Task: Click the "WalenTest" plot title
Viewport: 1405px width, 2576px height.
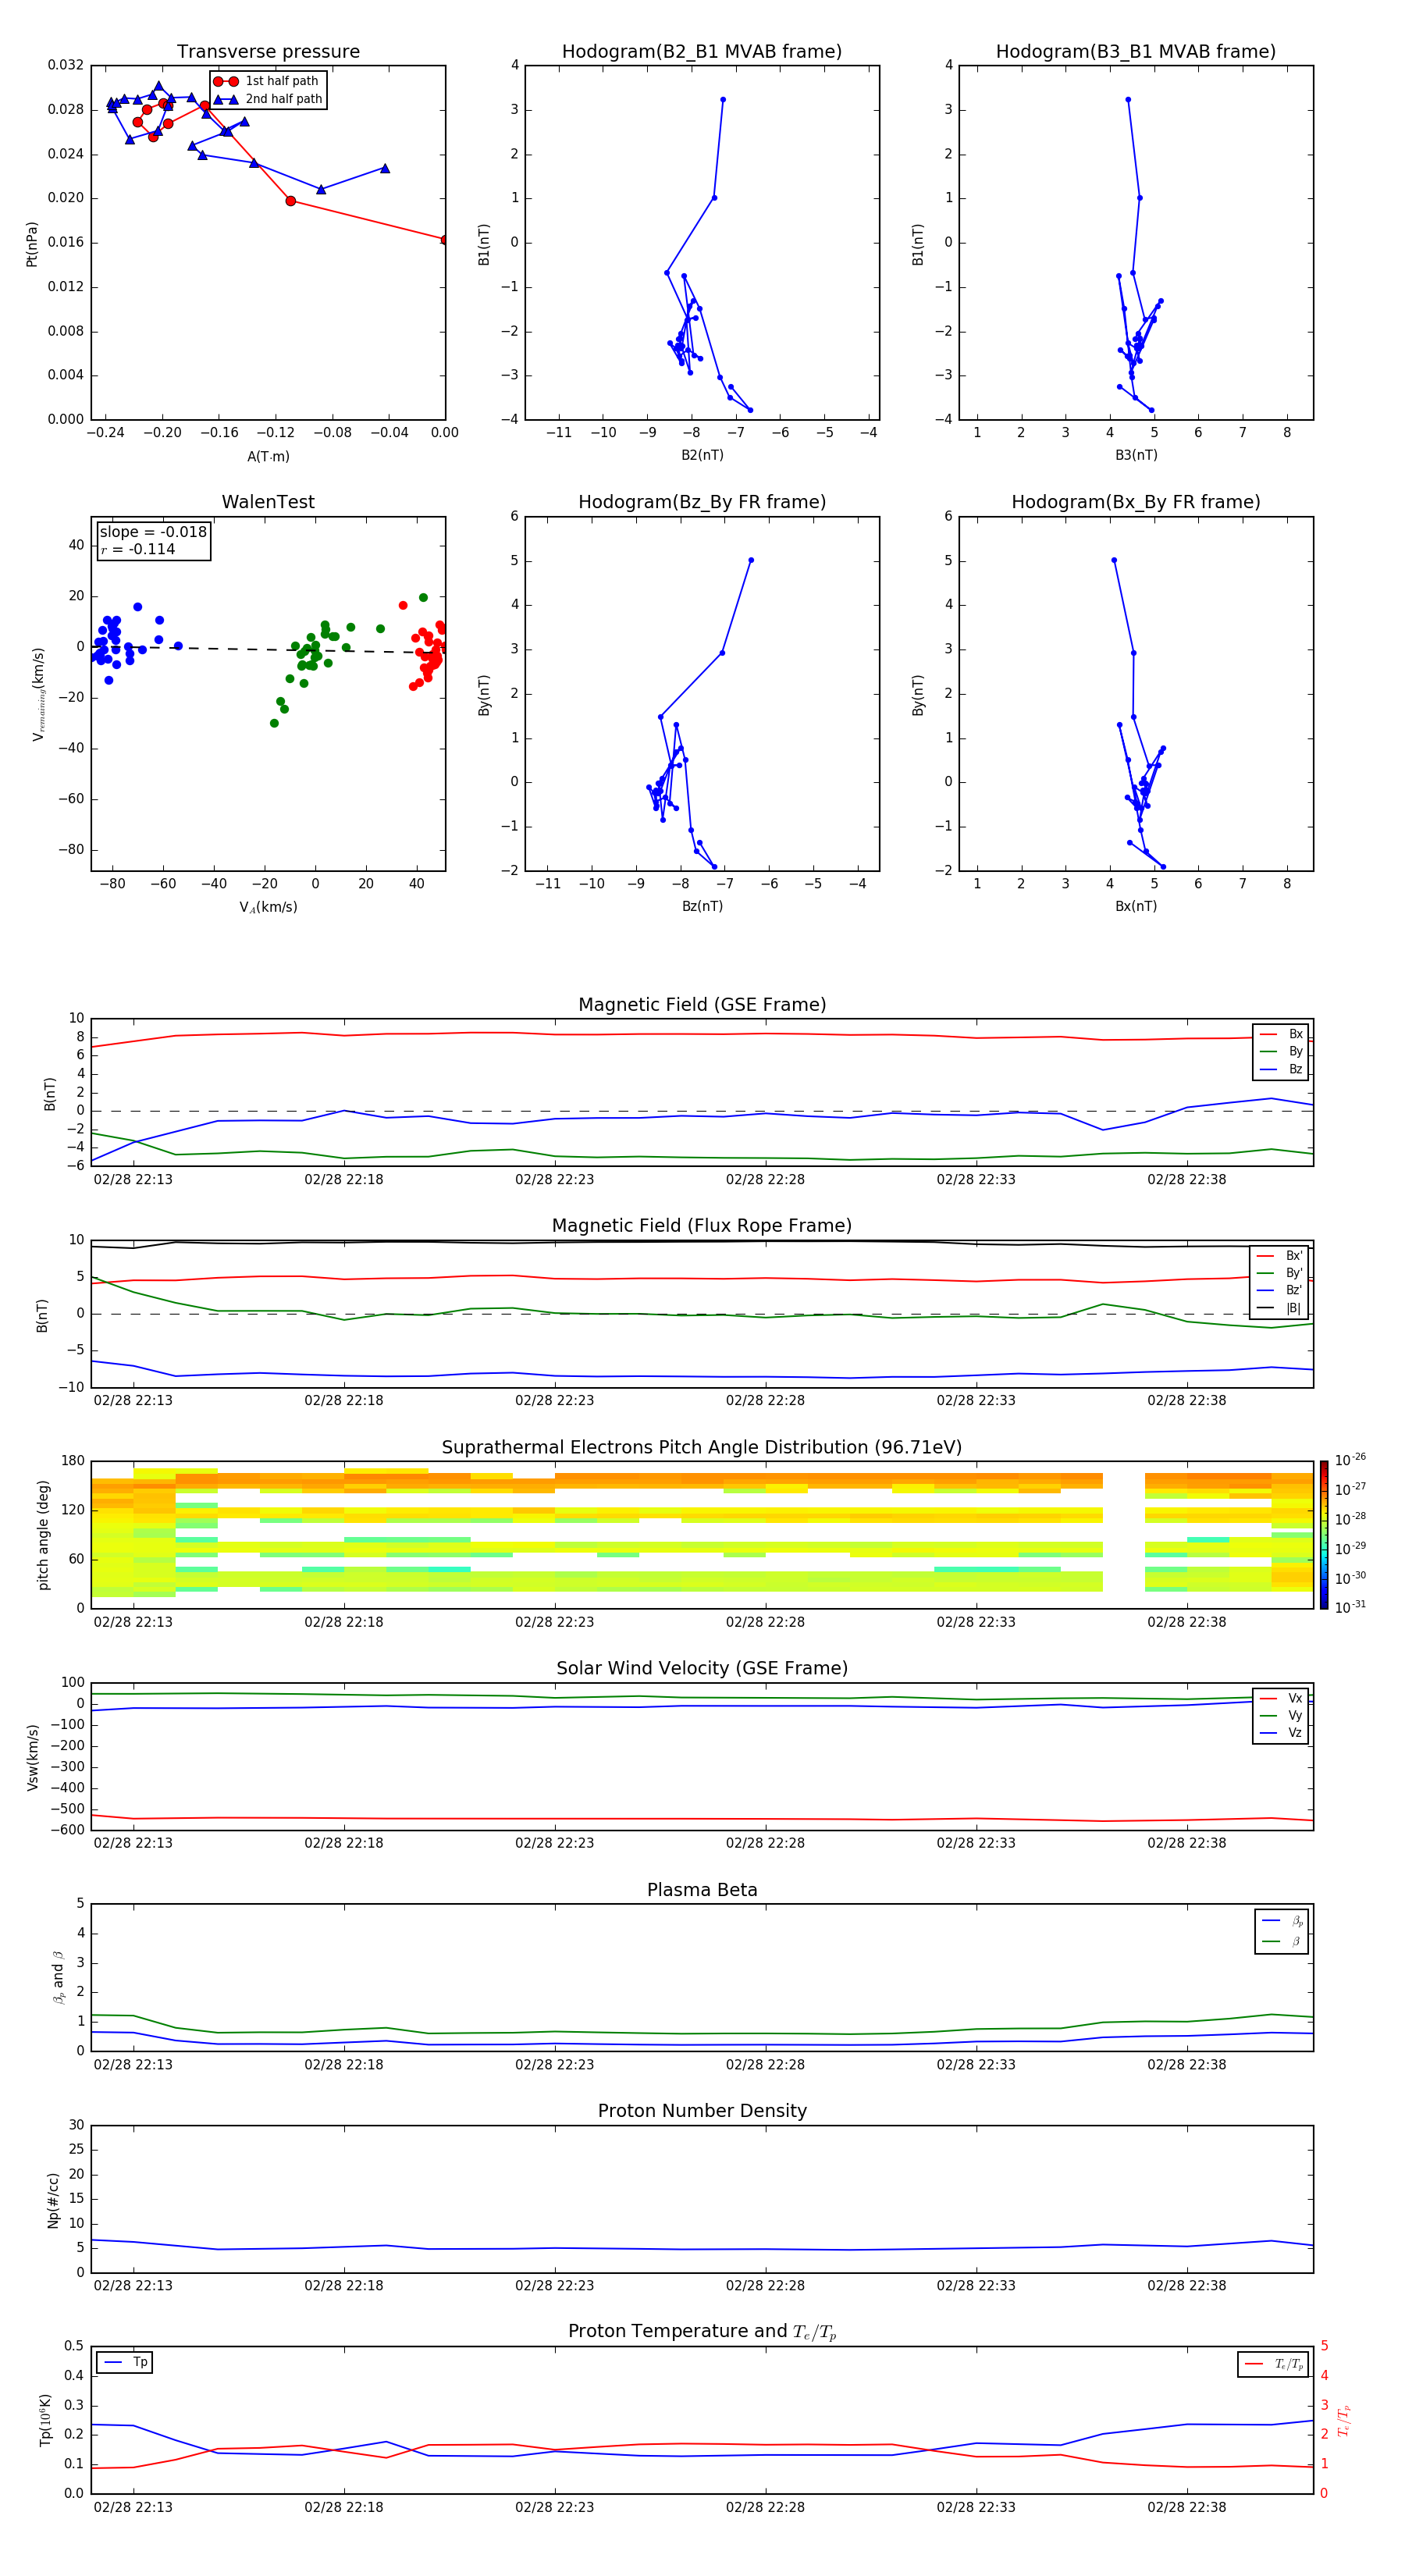Action: pyautogui.click(x=268, y=502)
